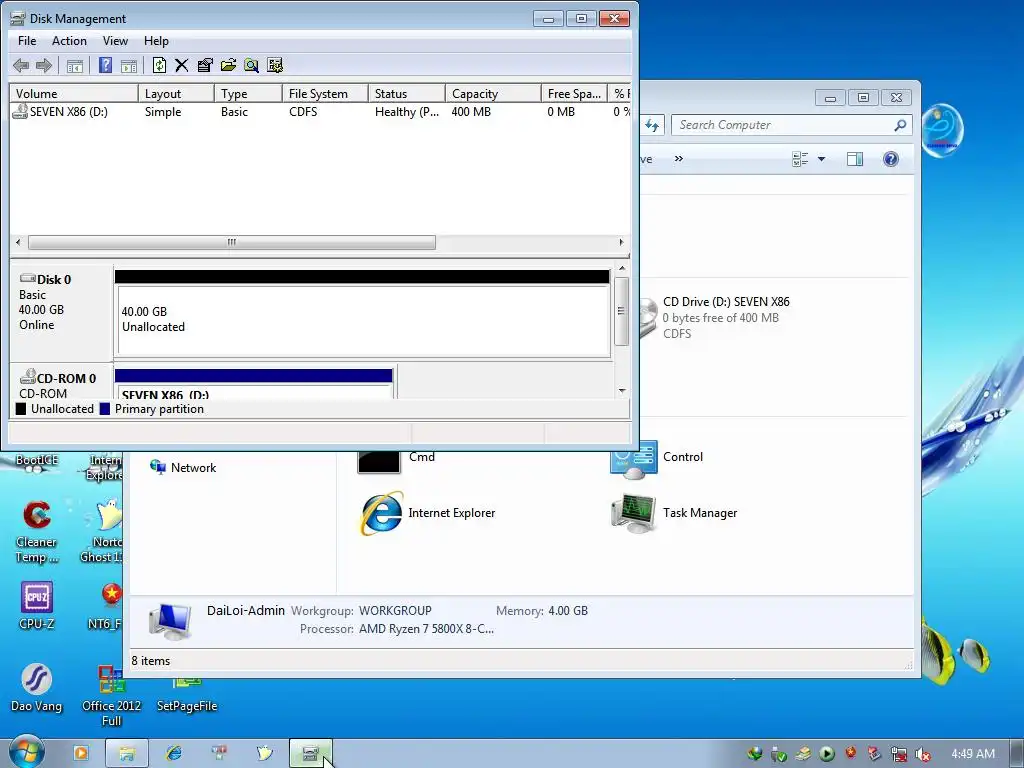The width and height of the screenshot is (1024, 768).
Task: Click the Unallocated black legend swatch
Action: pyautogui.click(x=21, y=409)
